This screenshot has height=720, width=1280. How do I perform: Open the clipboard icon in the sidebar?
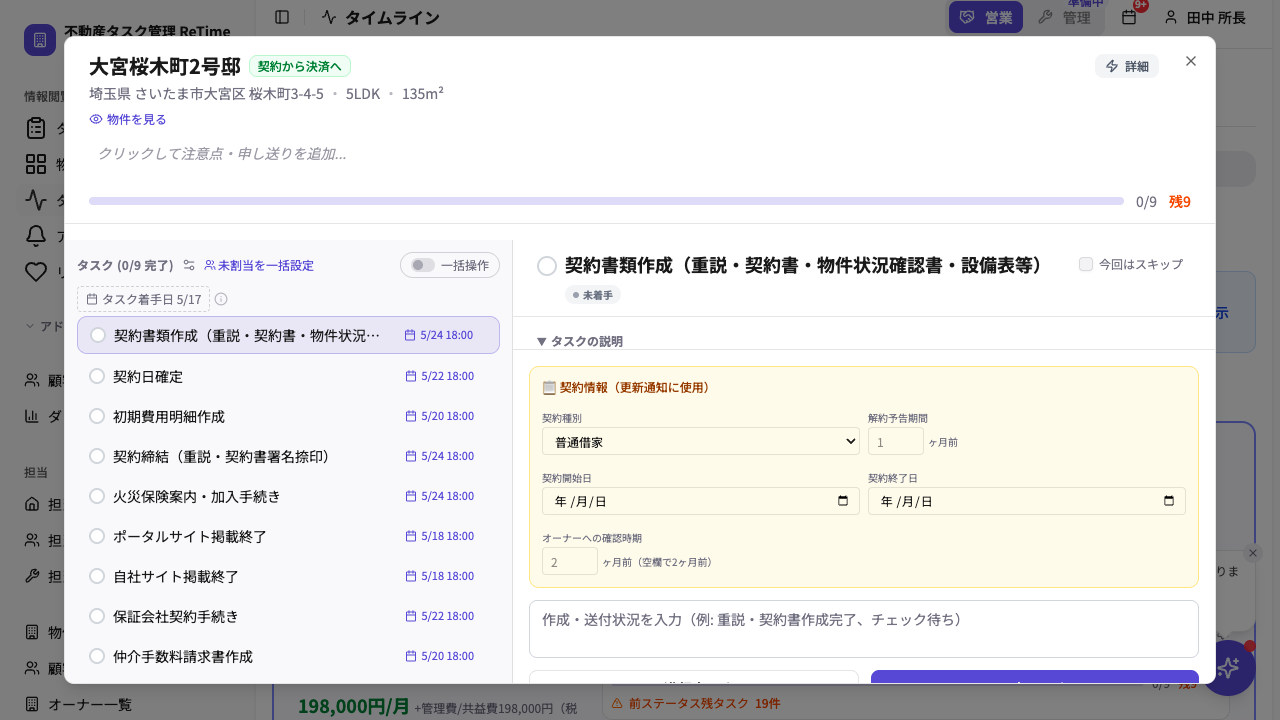point(36,128)
